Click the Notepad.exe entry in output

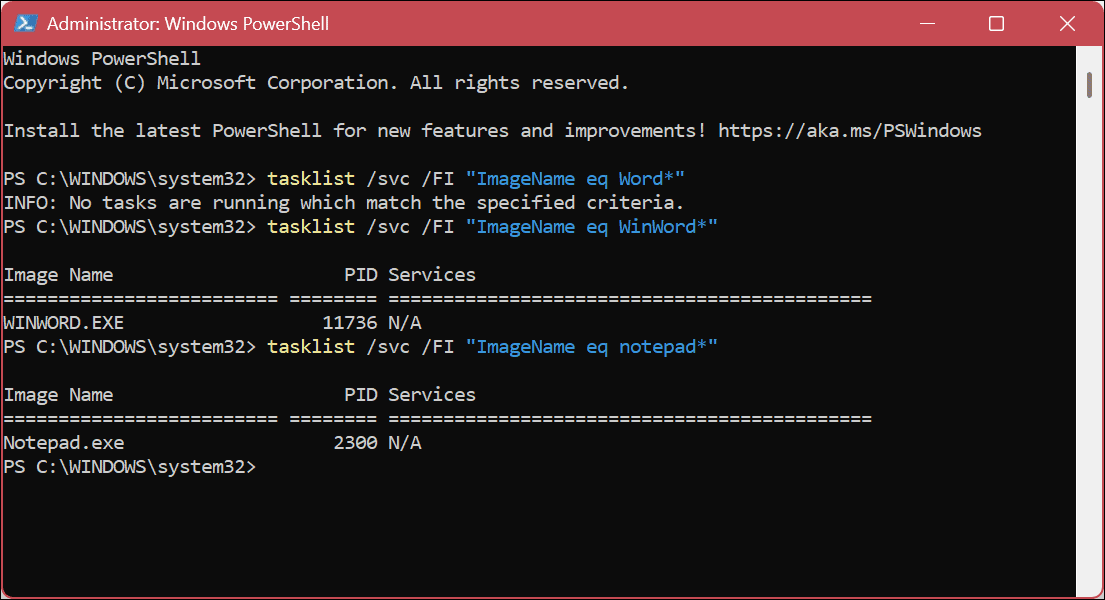click(63, 442)
